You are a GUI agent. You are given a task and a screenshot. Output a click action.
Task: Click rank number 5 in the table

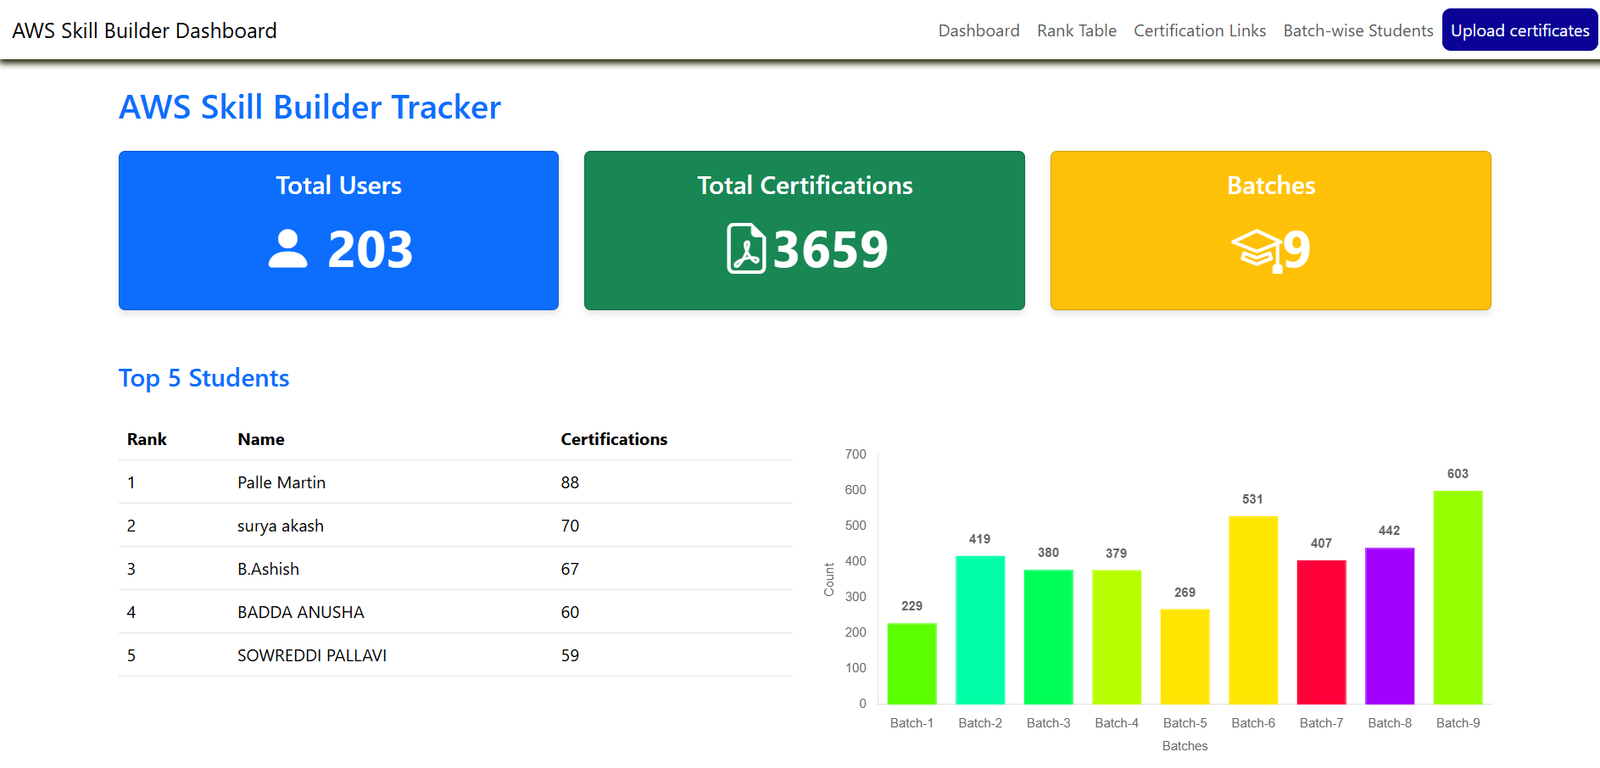click(131, 655)
